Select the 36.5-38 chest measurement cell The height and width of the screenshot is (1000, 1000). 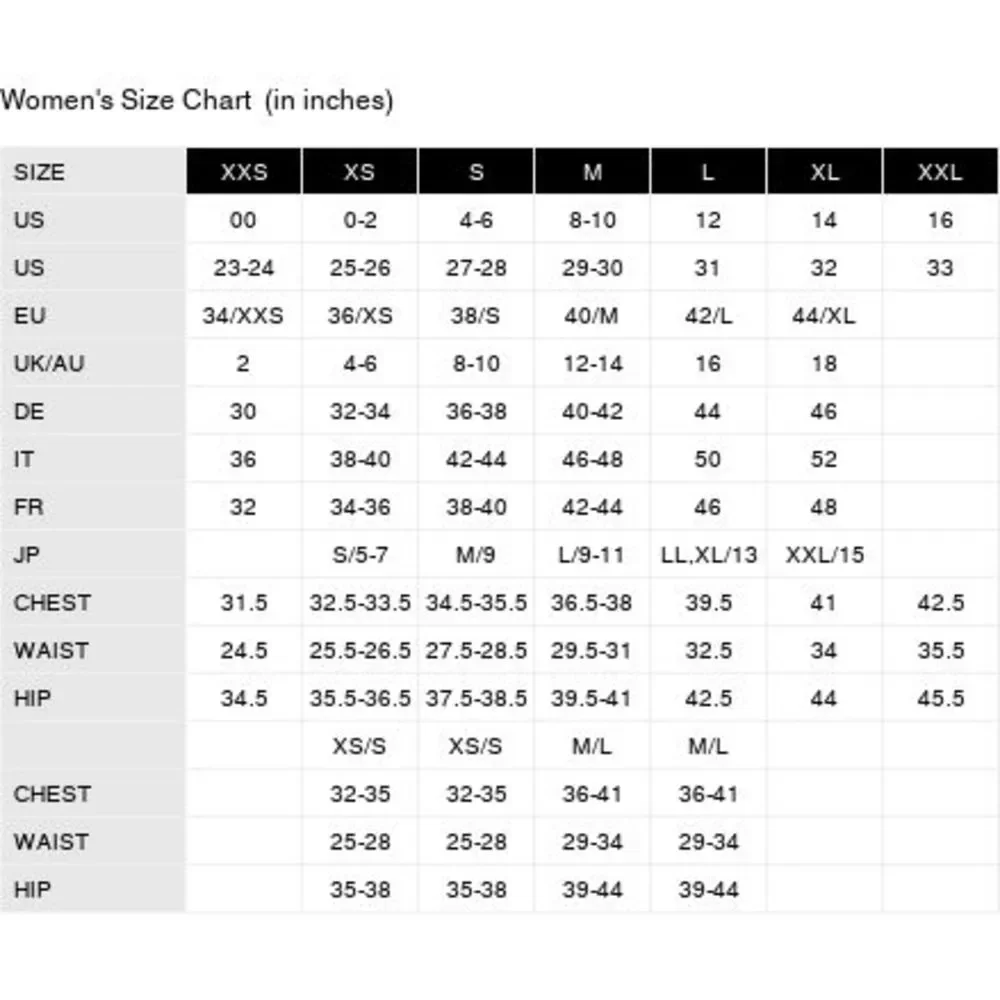point(592,603)
